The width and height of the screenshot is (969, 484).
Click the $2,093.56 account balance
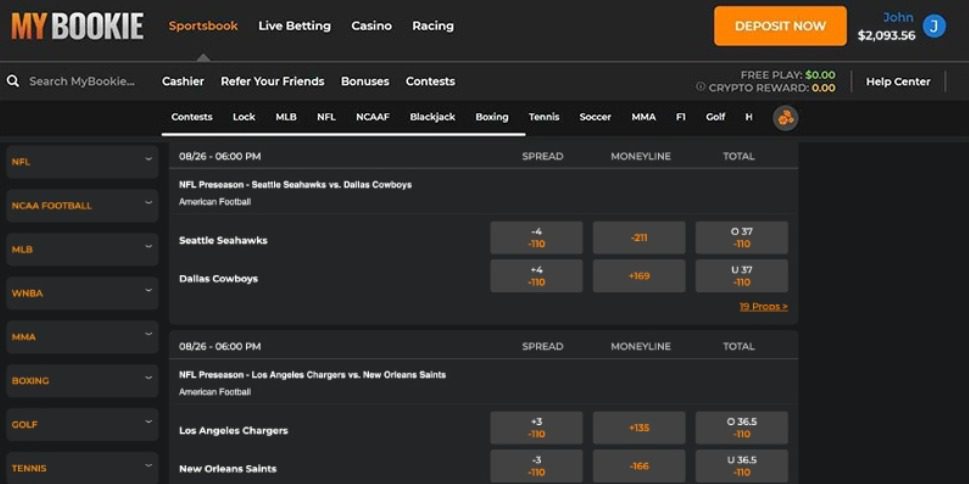(x=886, y=36)
